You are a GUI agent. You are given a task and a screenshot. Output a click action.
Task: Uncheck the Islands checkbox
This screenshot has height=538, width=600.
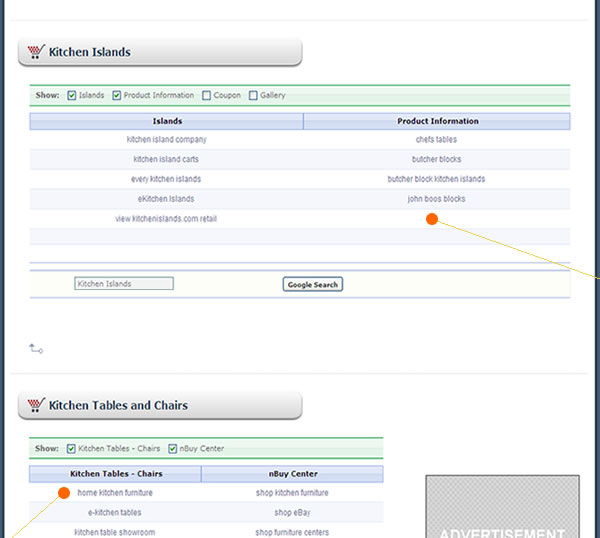coord(72,96)
